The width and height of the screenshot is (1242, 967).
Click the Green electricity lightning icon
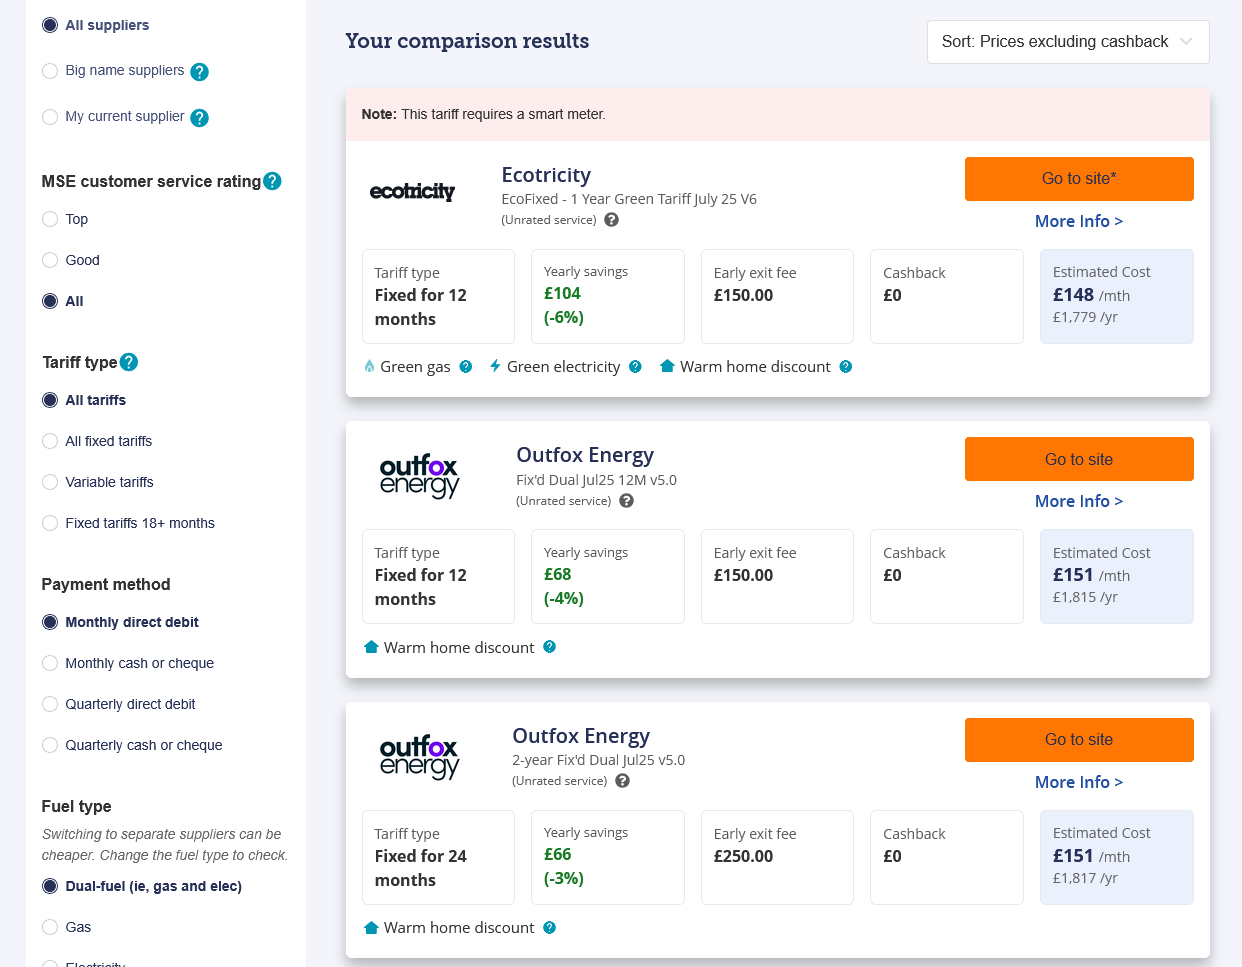click(495, 367)
